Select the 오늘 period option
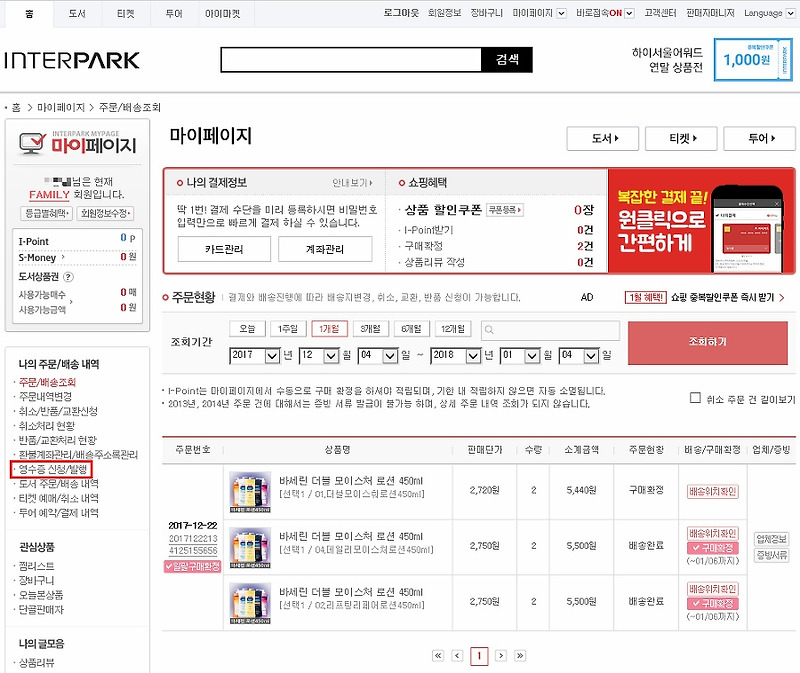Screen dimensions: 800x673 [x=247, y=329]
